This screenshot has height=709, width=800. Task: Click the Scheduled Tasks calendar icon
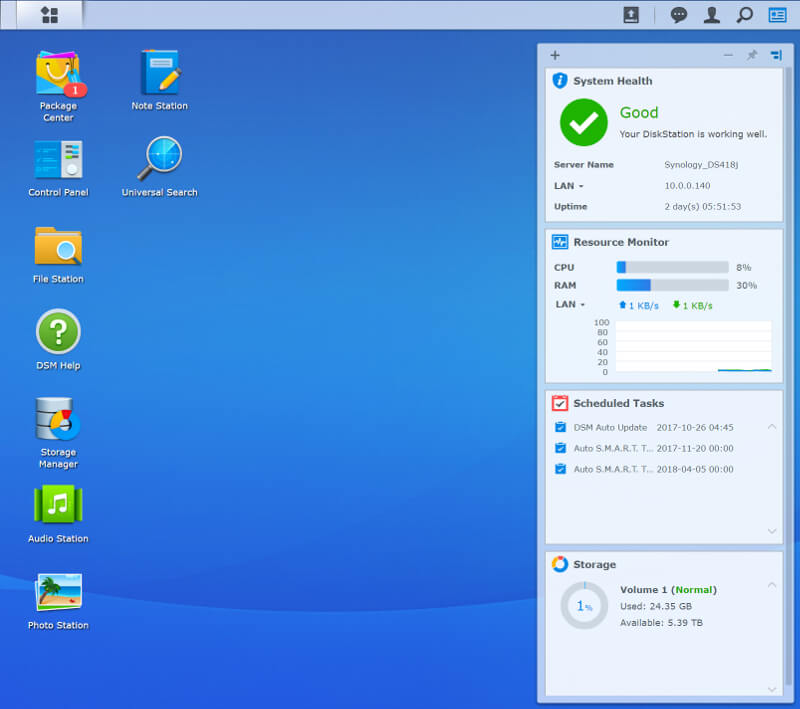[x=560, y=403]
